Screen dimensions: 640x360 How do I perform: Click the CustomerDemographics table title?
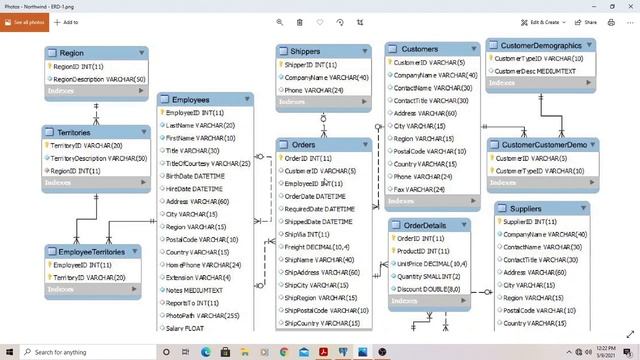point(541,45)
